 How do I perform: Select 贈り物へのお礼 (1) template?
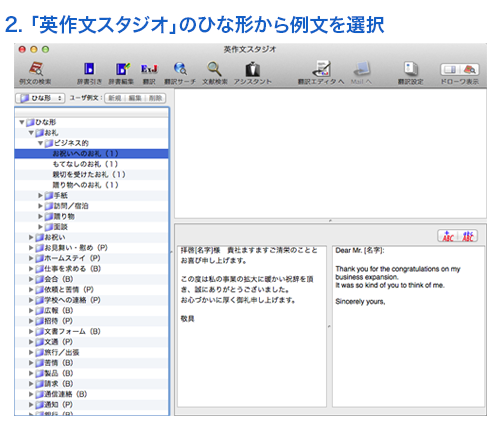click(92, 185)
